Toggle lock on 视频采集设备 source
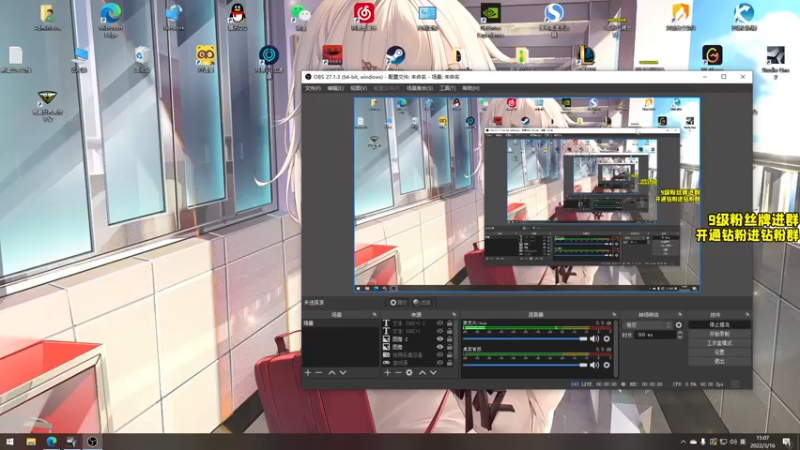Screen dimensions: 800x450 [x=449, y=355]
